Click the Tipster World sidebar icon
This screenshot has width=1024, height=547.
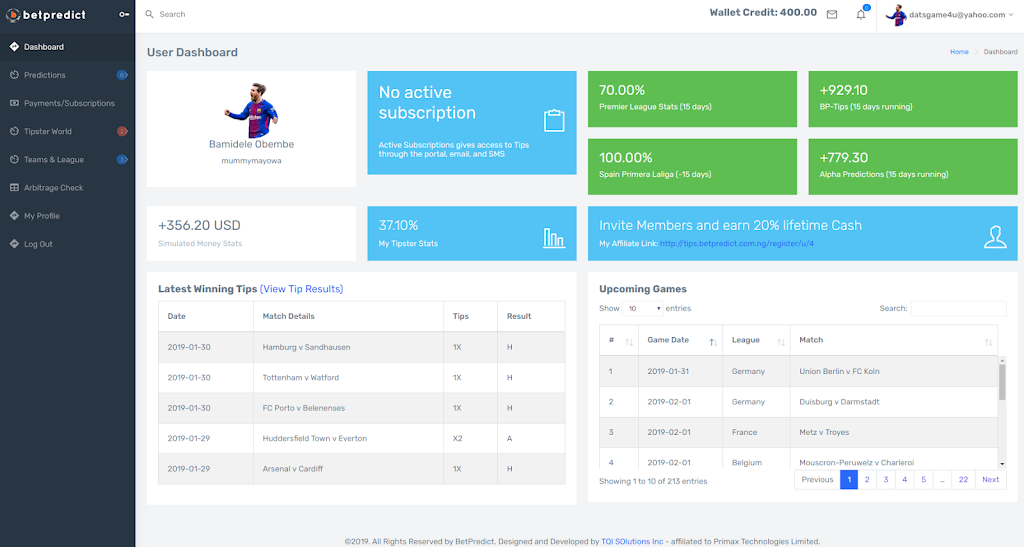pos(14,131)
